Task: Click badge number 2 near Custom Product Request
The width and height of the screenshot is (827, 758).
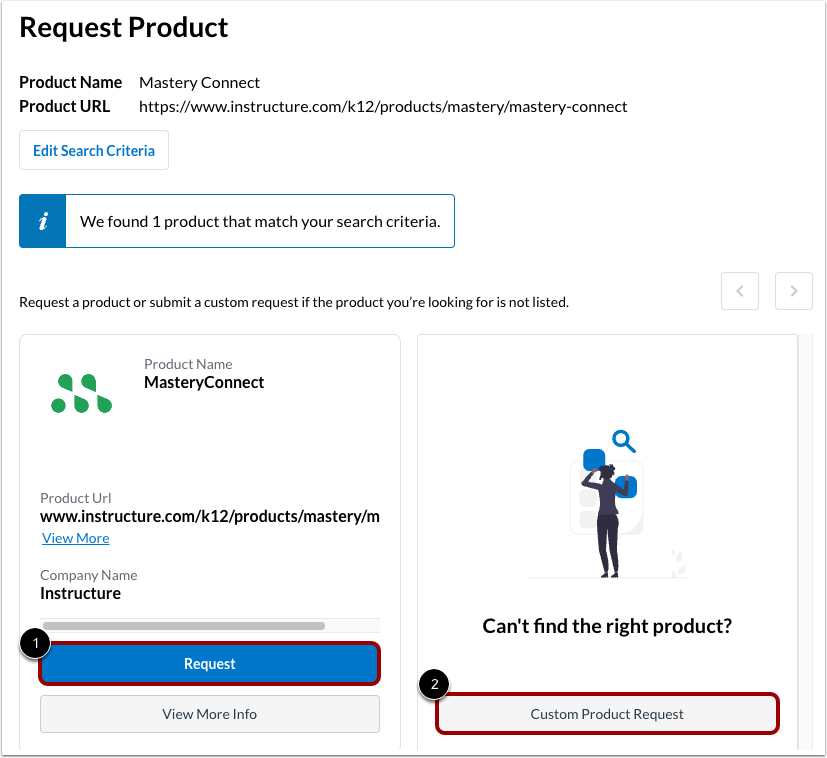Action: (434, 685)
